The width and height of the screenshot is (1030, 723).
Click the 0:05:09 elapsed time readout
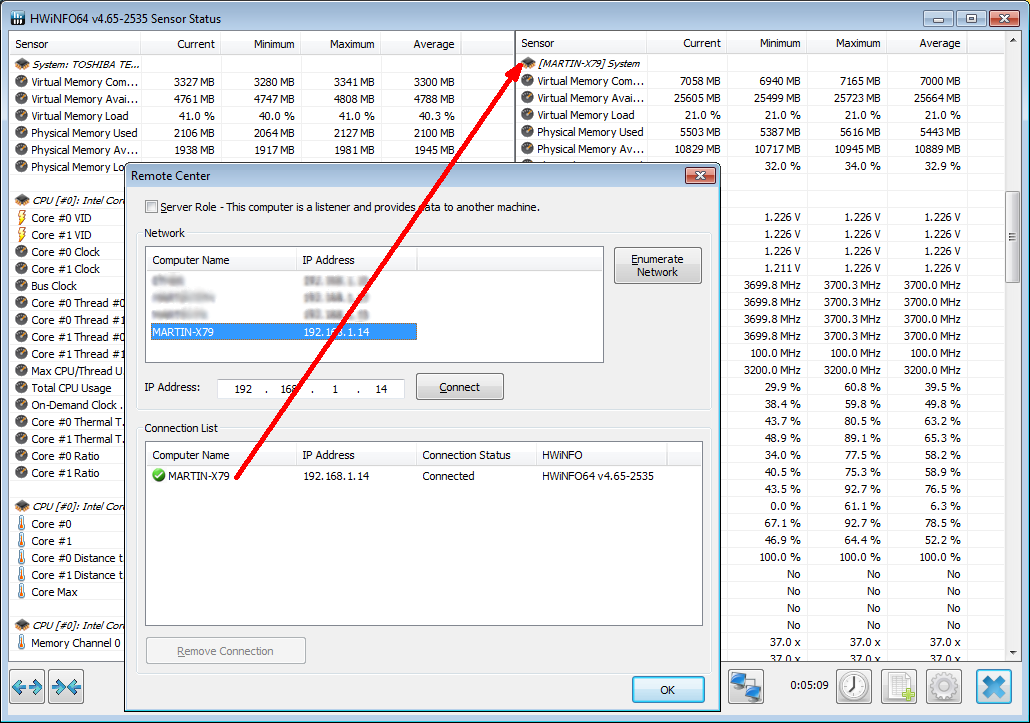click(x=809, y=685)
